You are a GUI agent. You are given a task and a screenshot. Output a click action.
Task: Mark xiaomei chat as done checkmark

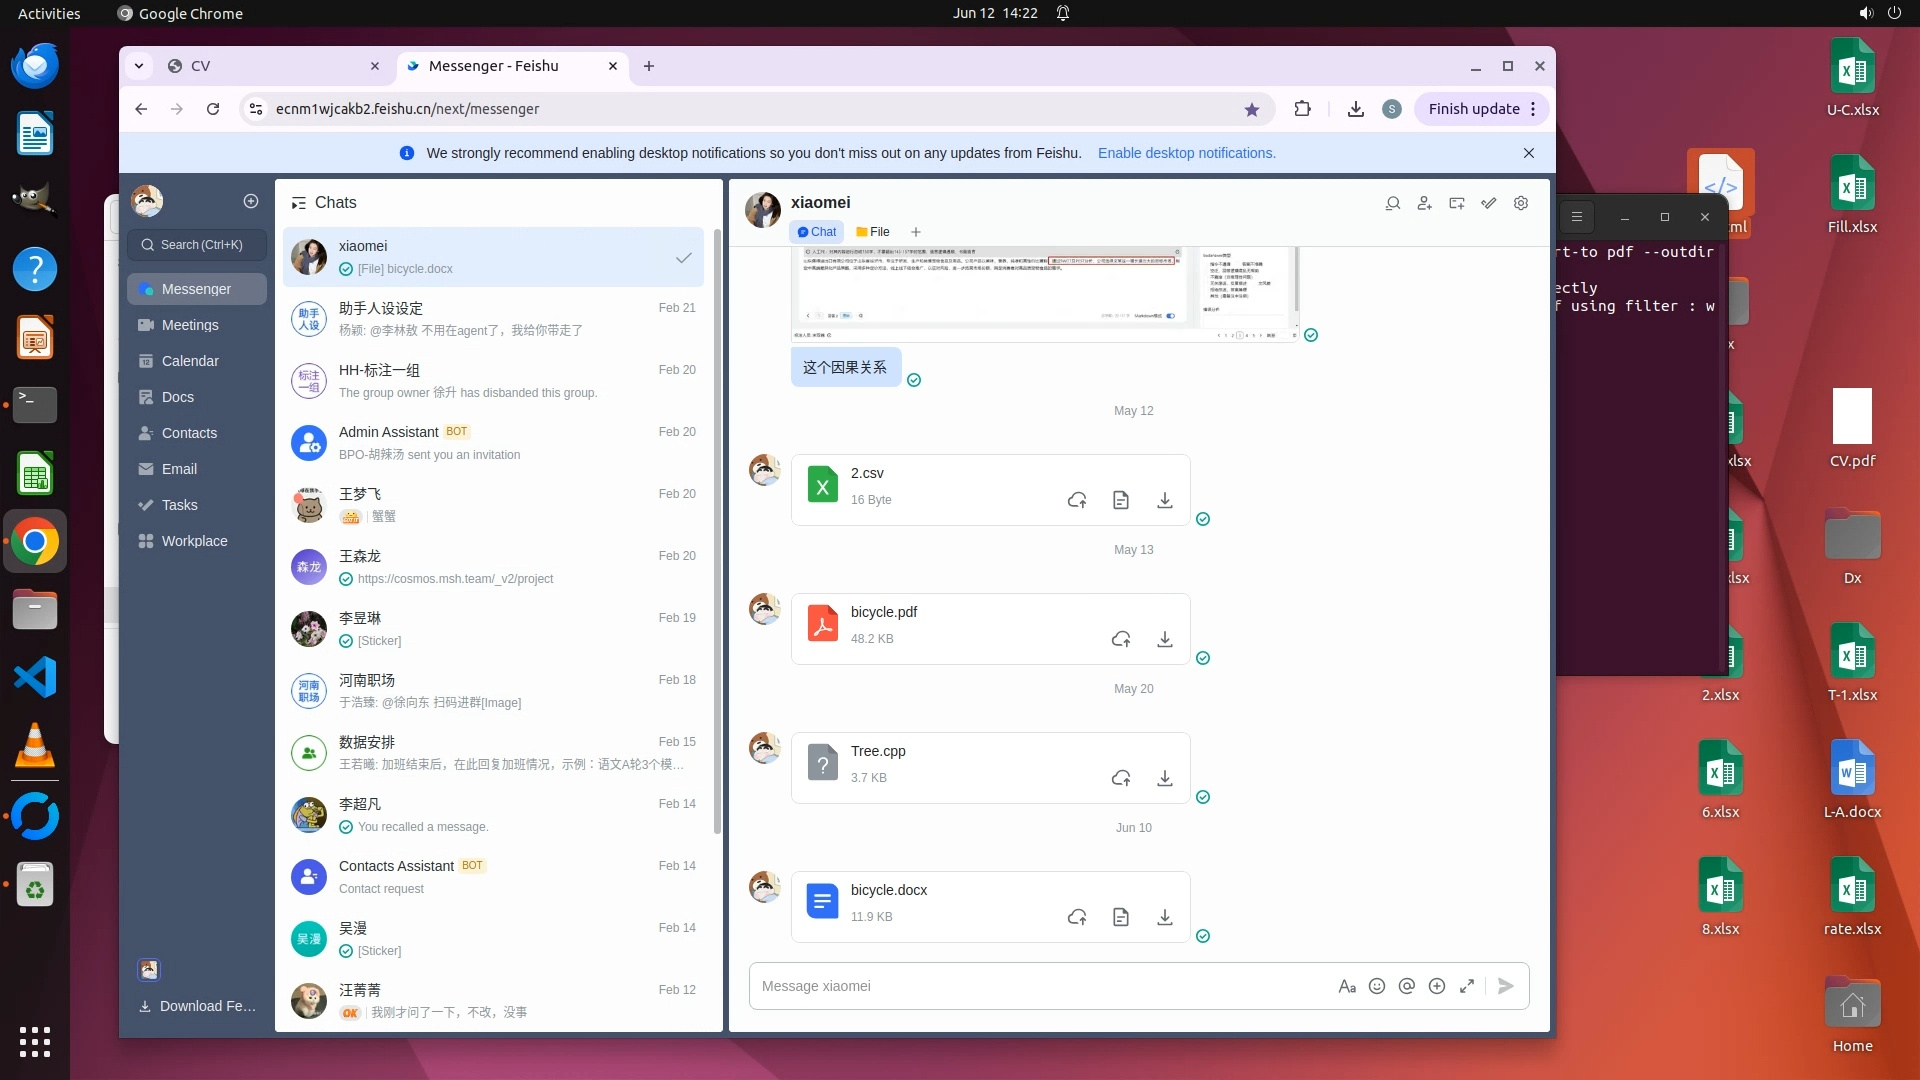click(x=684, y=258)
